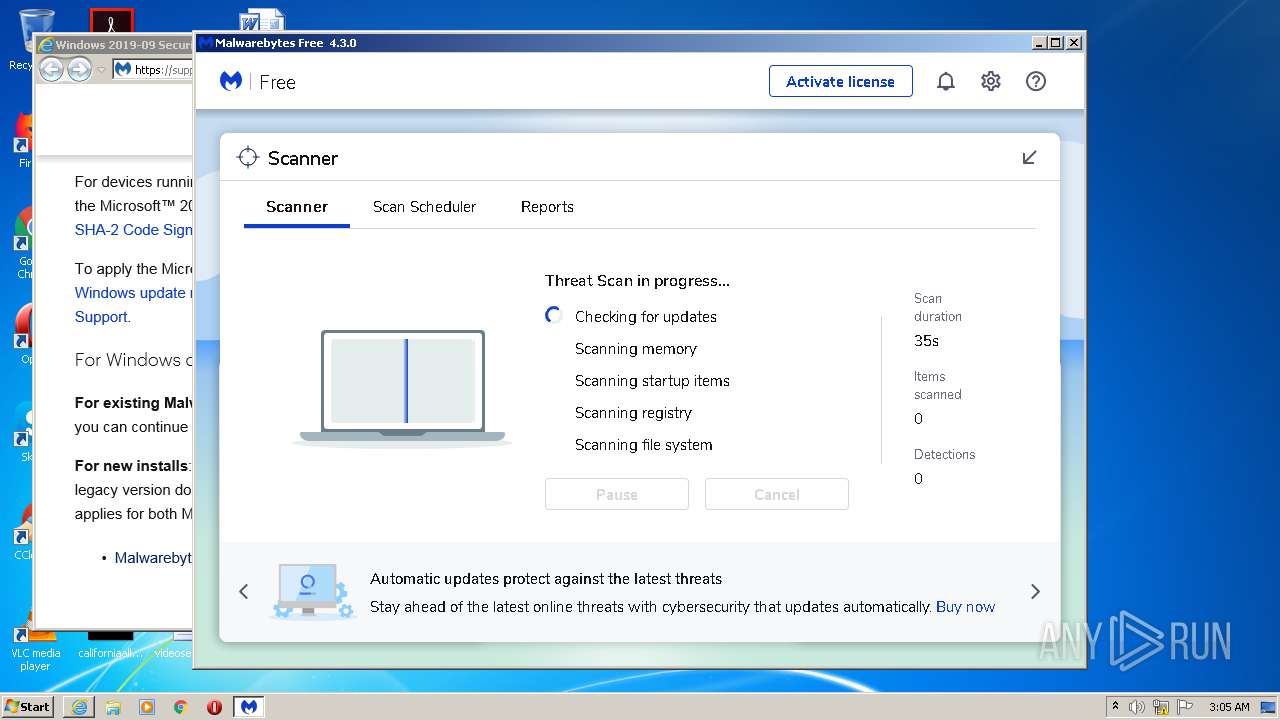Click the Threat Scan in progress heading

click(637, 281)
